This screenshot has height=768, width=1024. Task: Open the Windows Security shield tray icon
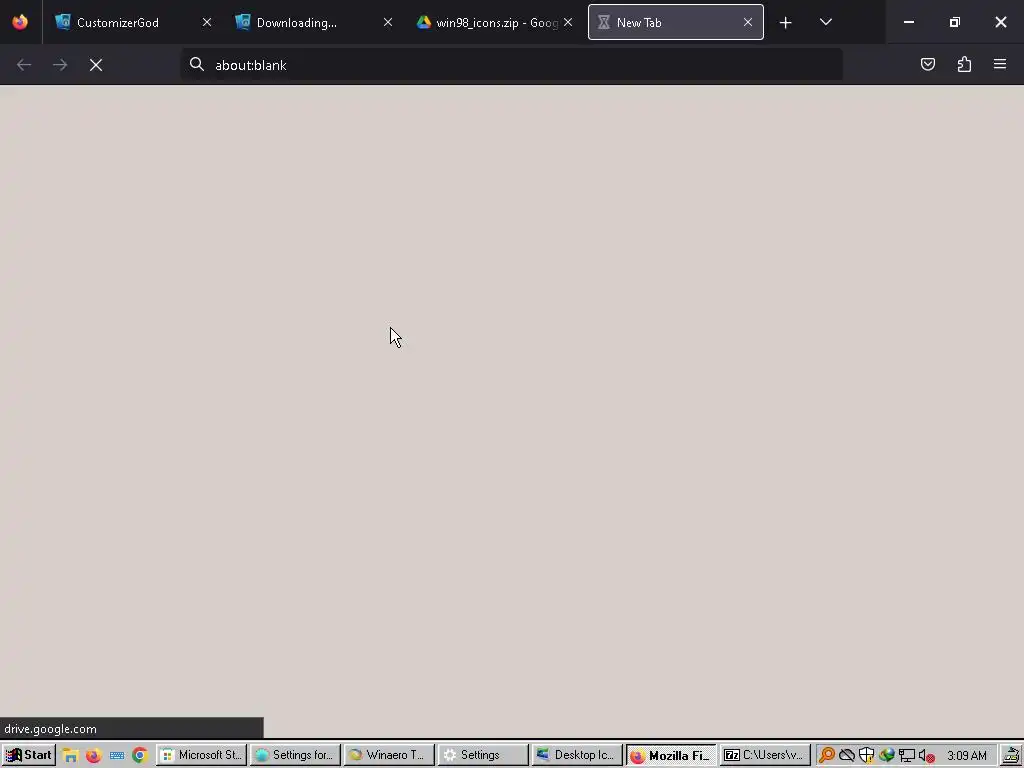coord(867,756)
